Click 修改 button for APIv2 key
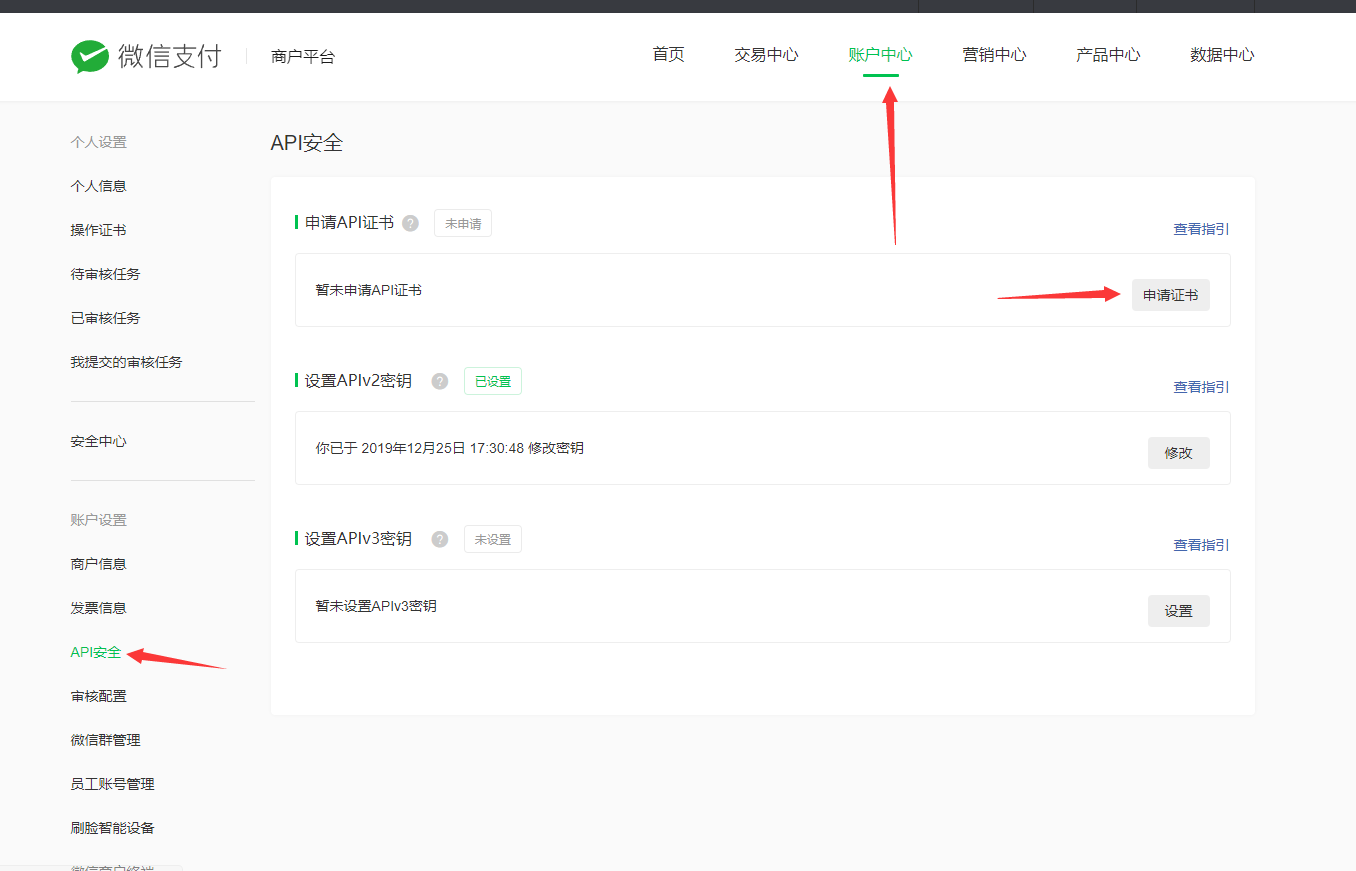The height and width of the screenshot is (871, 1356). [1178, 453]
